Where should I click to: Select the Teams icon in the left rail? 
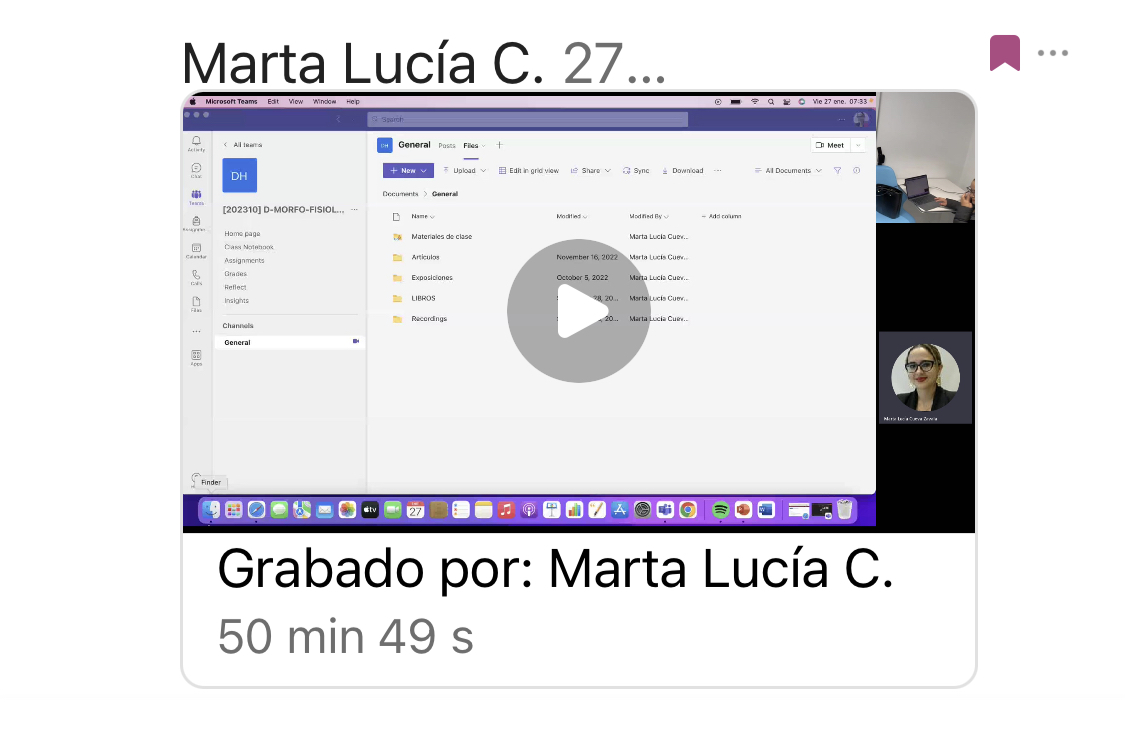click(x=196, y=196)
